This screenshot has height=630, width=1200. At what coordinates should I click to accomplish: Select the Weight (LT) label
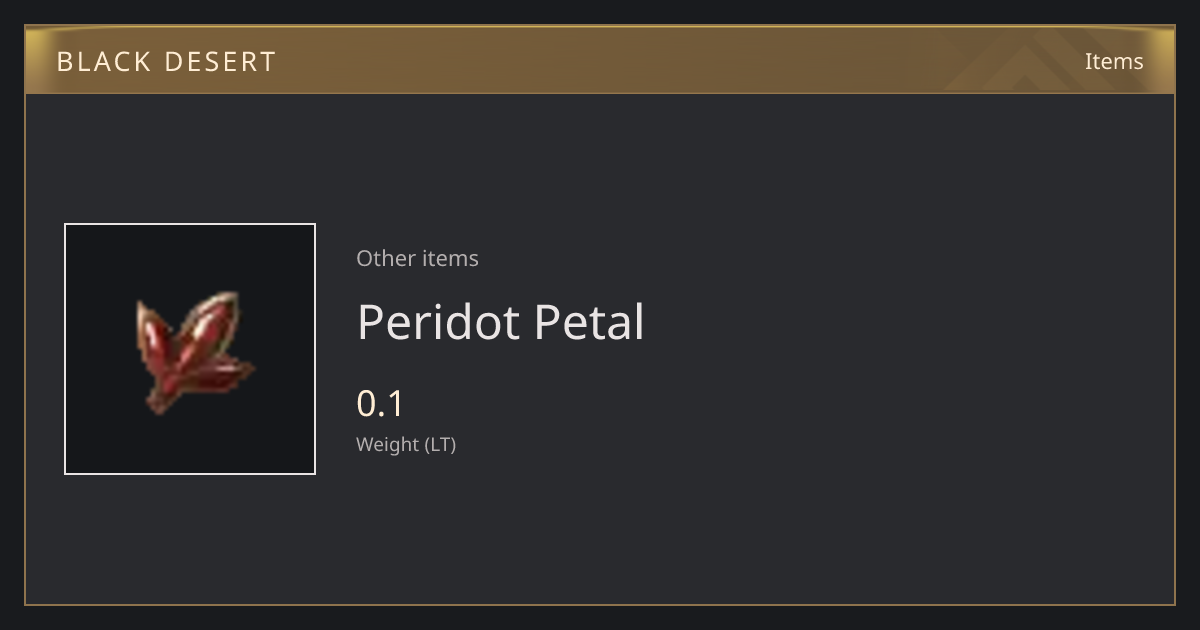pyautogui.click(x=406, y=445)
